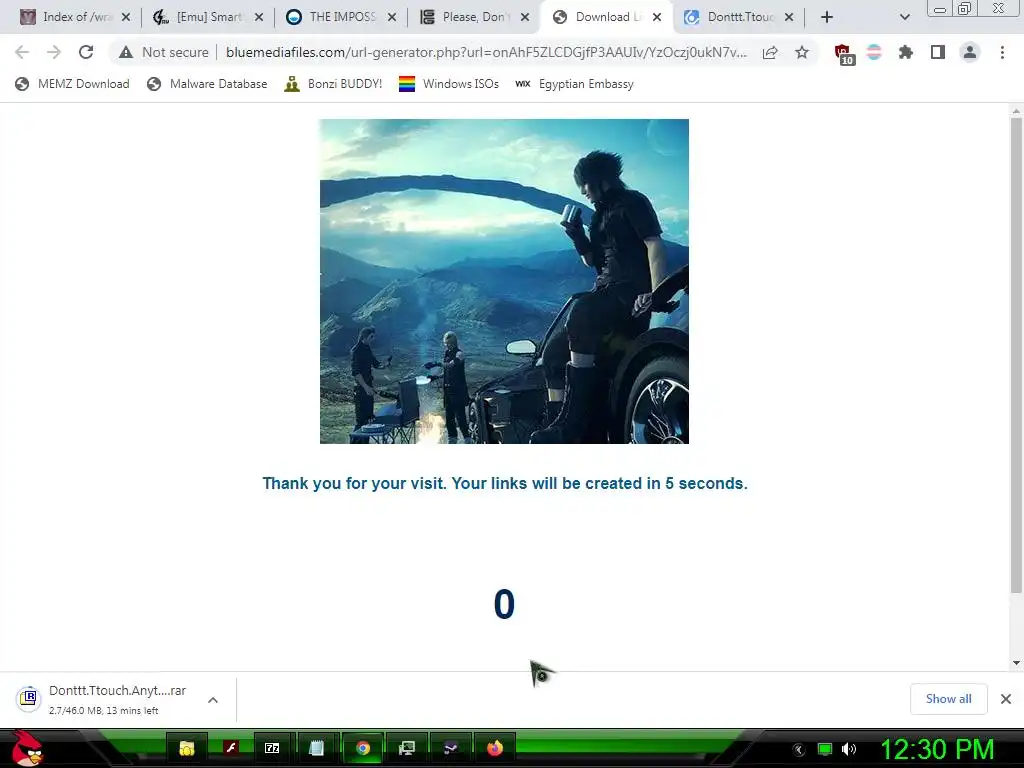Open the volume speaker tray icon
The height and width of the screenshot is (768, 1024).
point(849,750)
